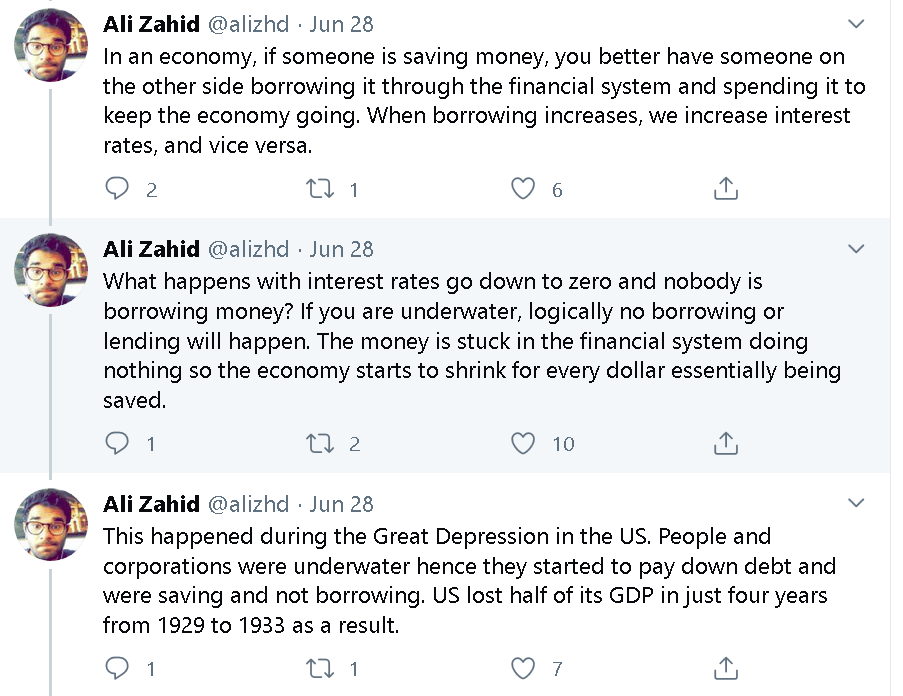Like the tweet with 6 likes

tap(523, 189)
